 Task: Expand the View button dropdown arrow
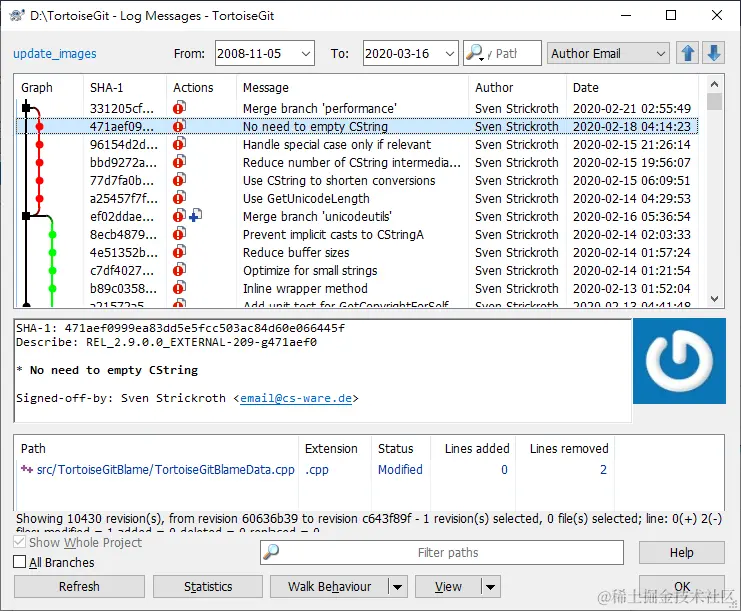click(x=491, y=587)
